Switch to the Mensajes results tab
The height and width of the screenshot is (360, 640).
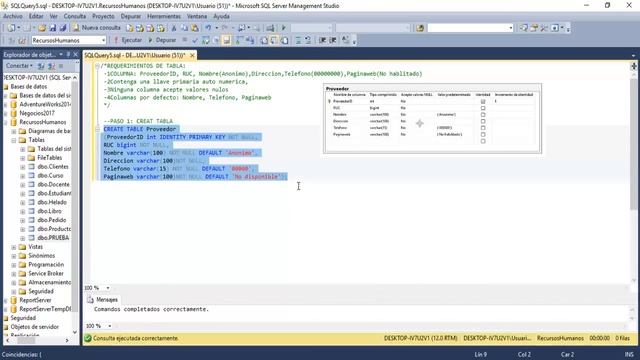[x=103, y=300]
